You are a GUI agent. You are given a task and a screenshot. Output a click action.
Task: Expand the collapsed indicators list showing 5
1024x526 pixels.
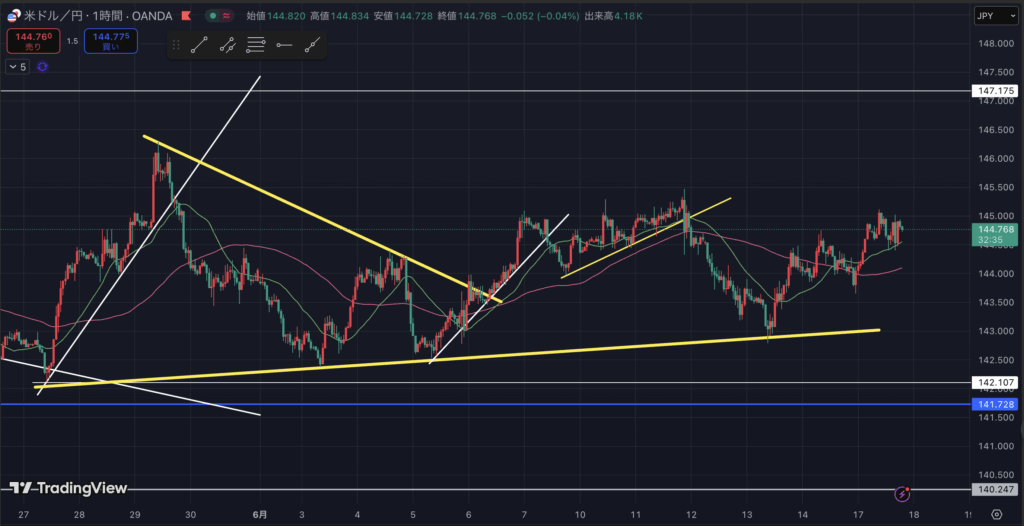(18, 67)
